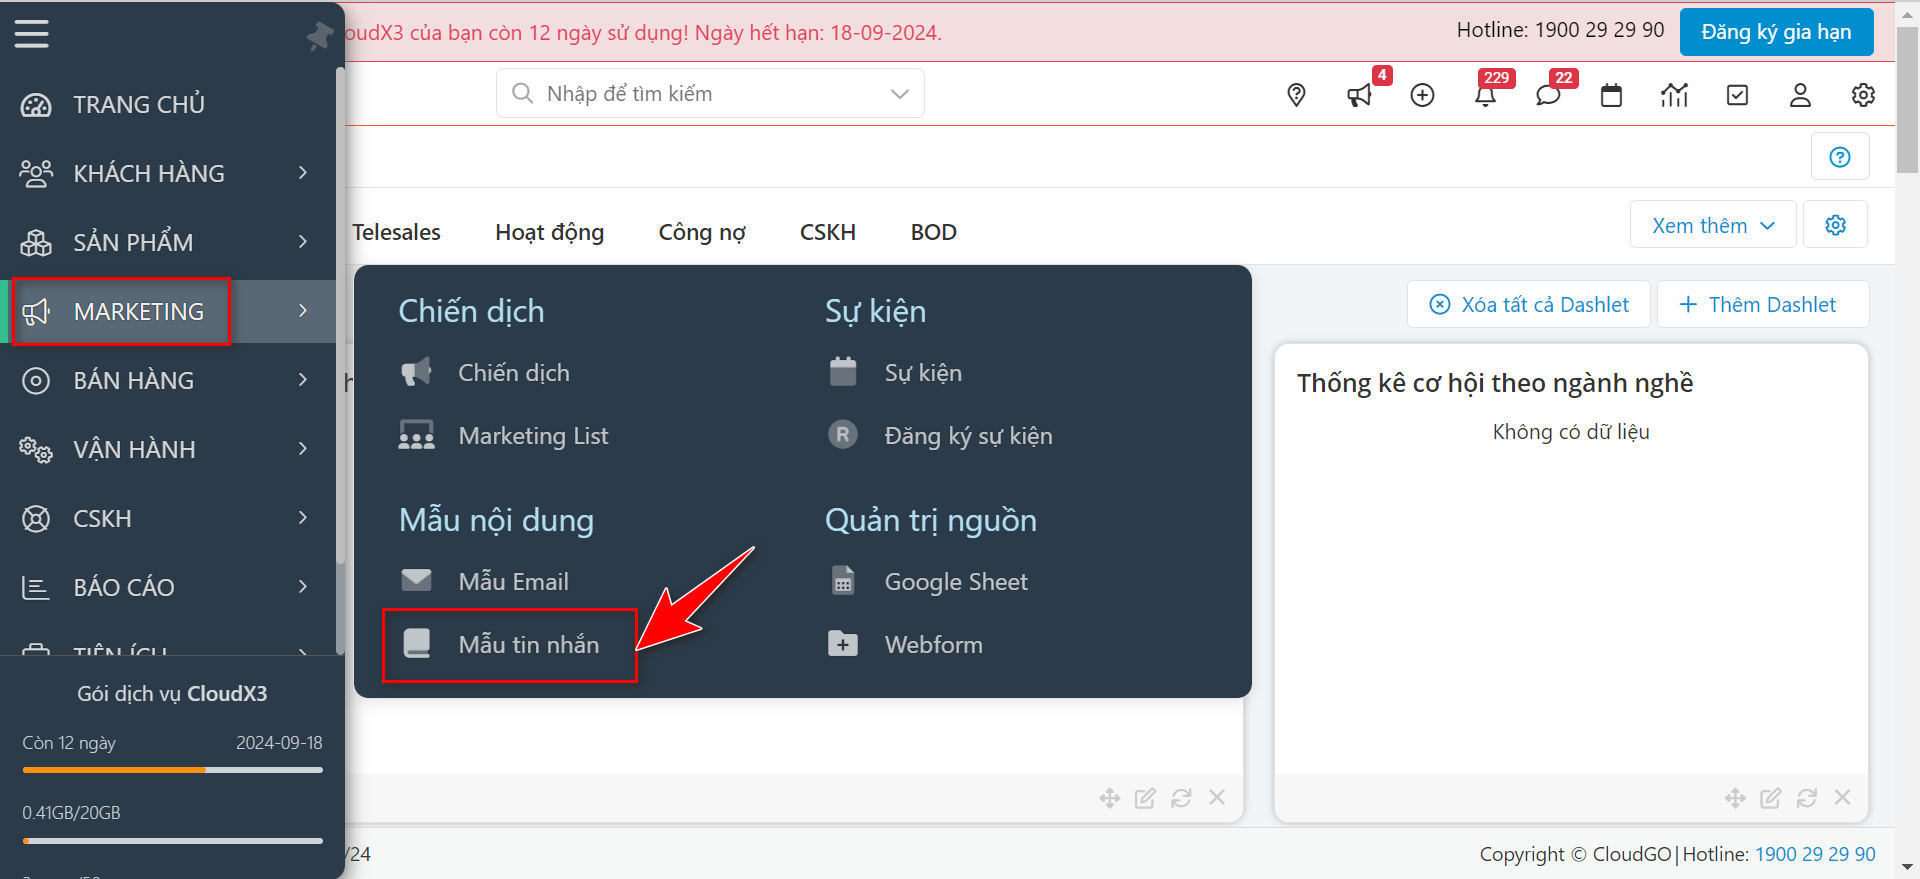Click the Nhập để tìm kiếm field
The height and width of the screenshot is (879, 1920).
(x=700, y=94)
